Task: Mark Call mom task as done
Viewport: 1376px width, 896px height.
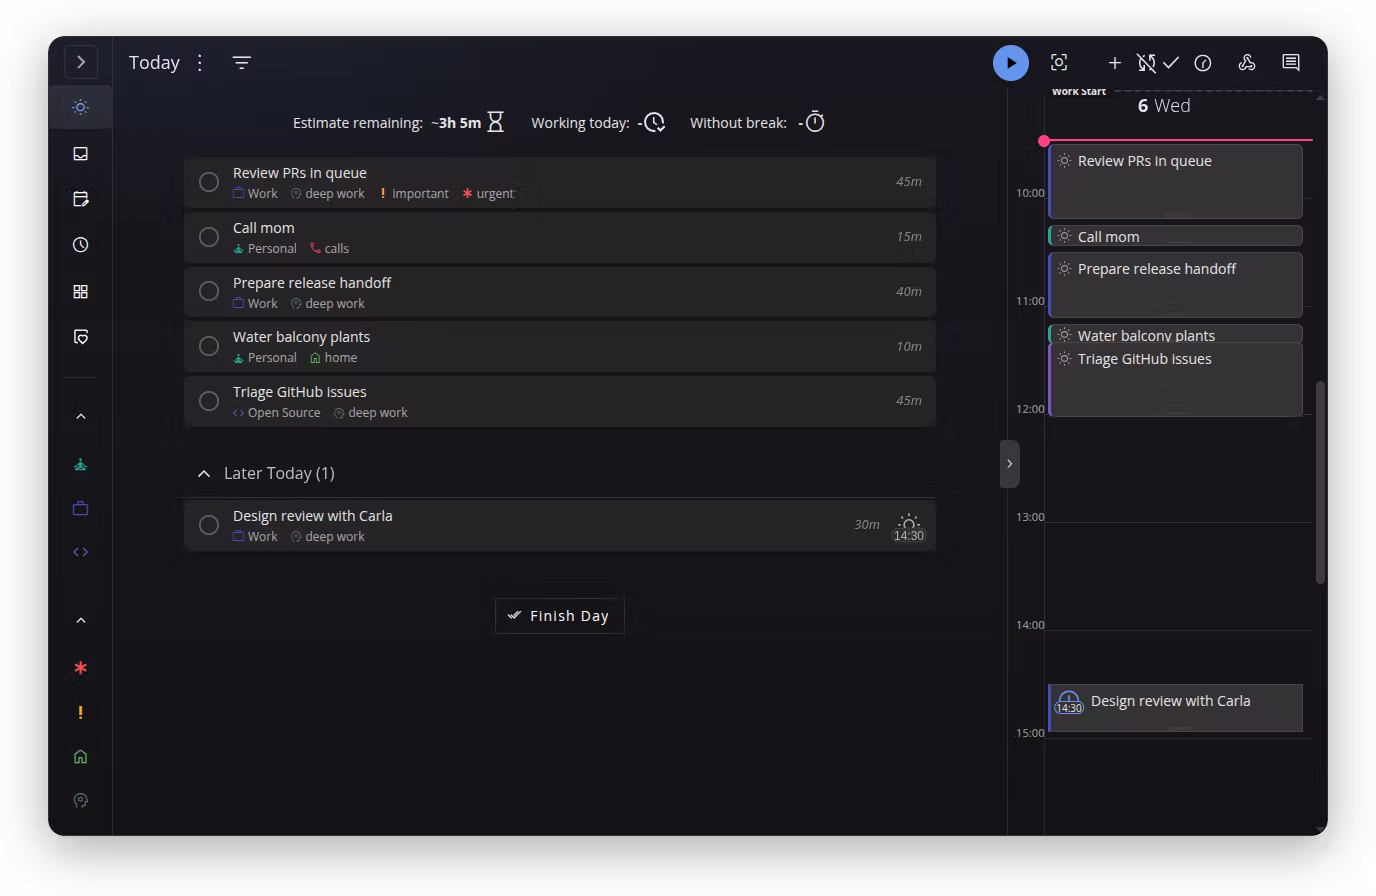Action: tap(209, 237)
